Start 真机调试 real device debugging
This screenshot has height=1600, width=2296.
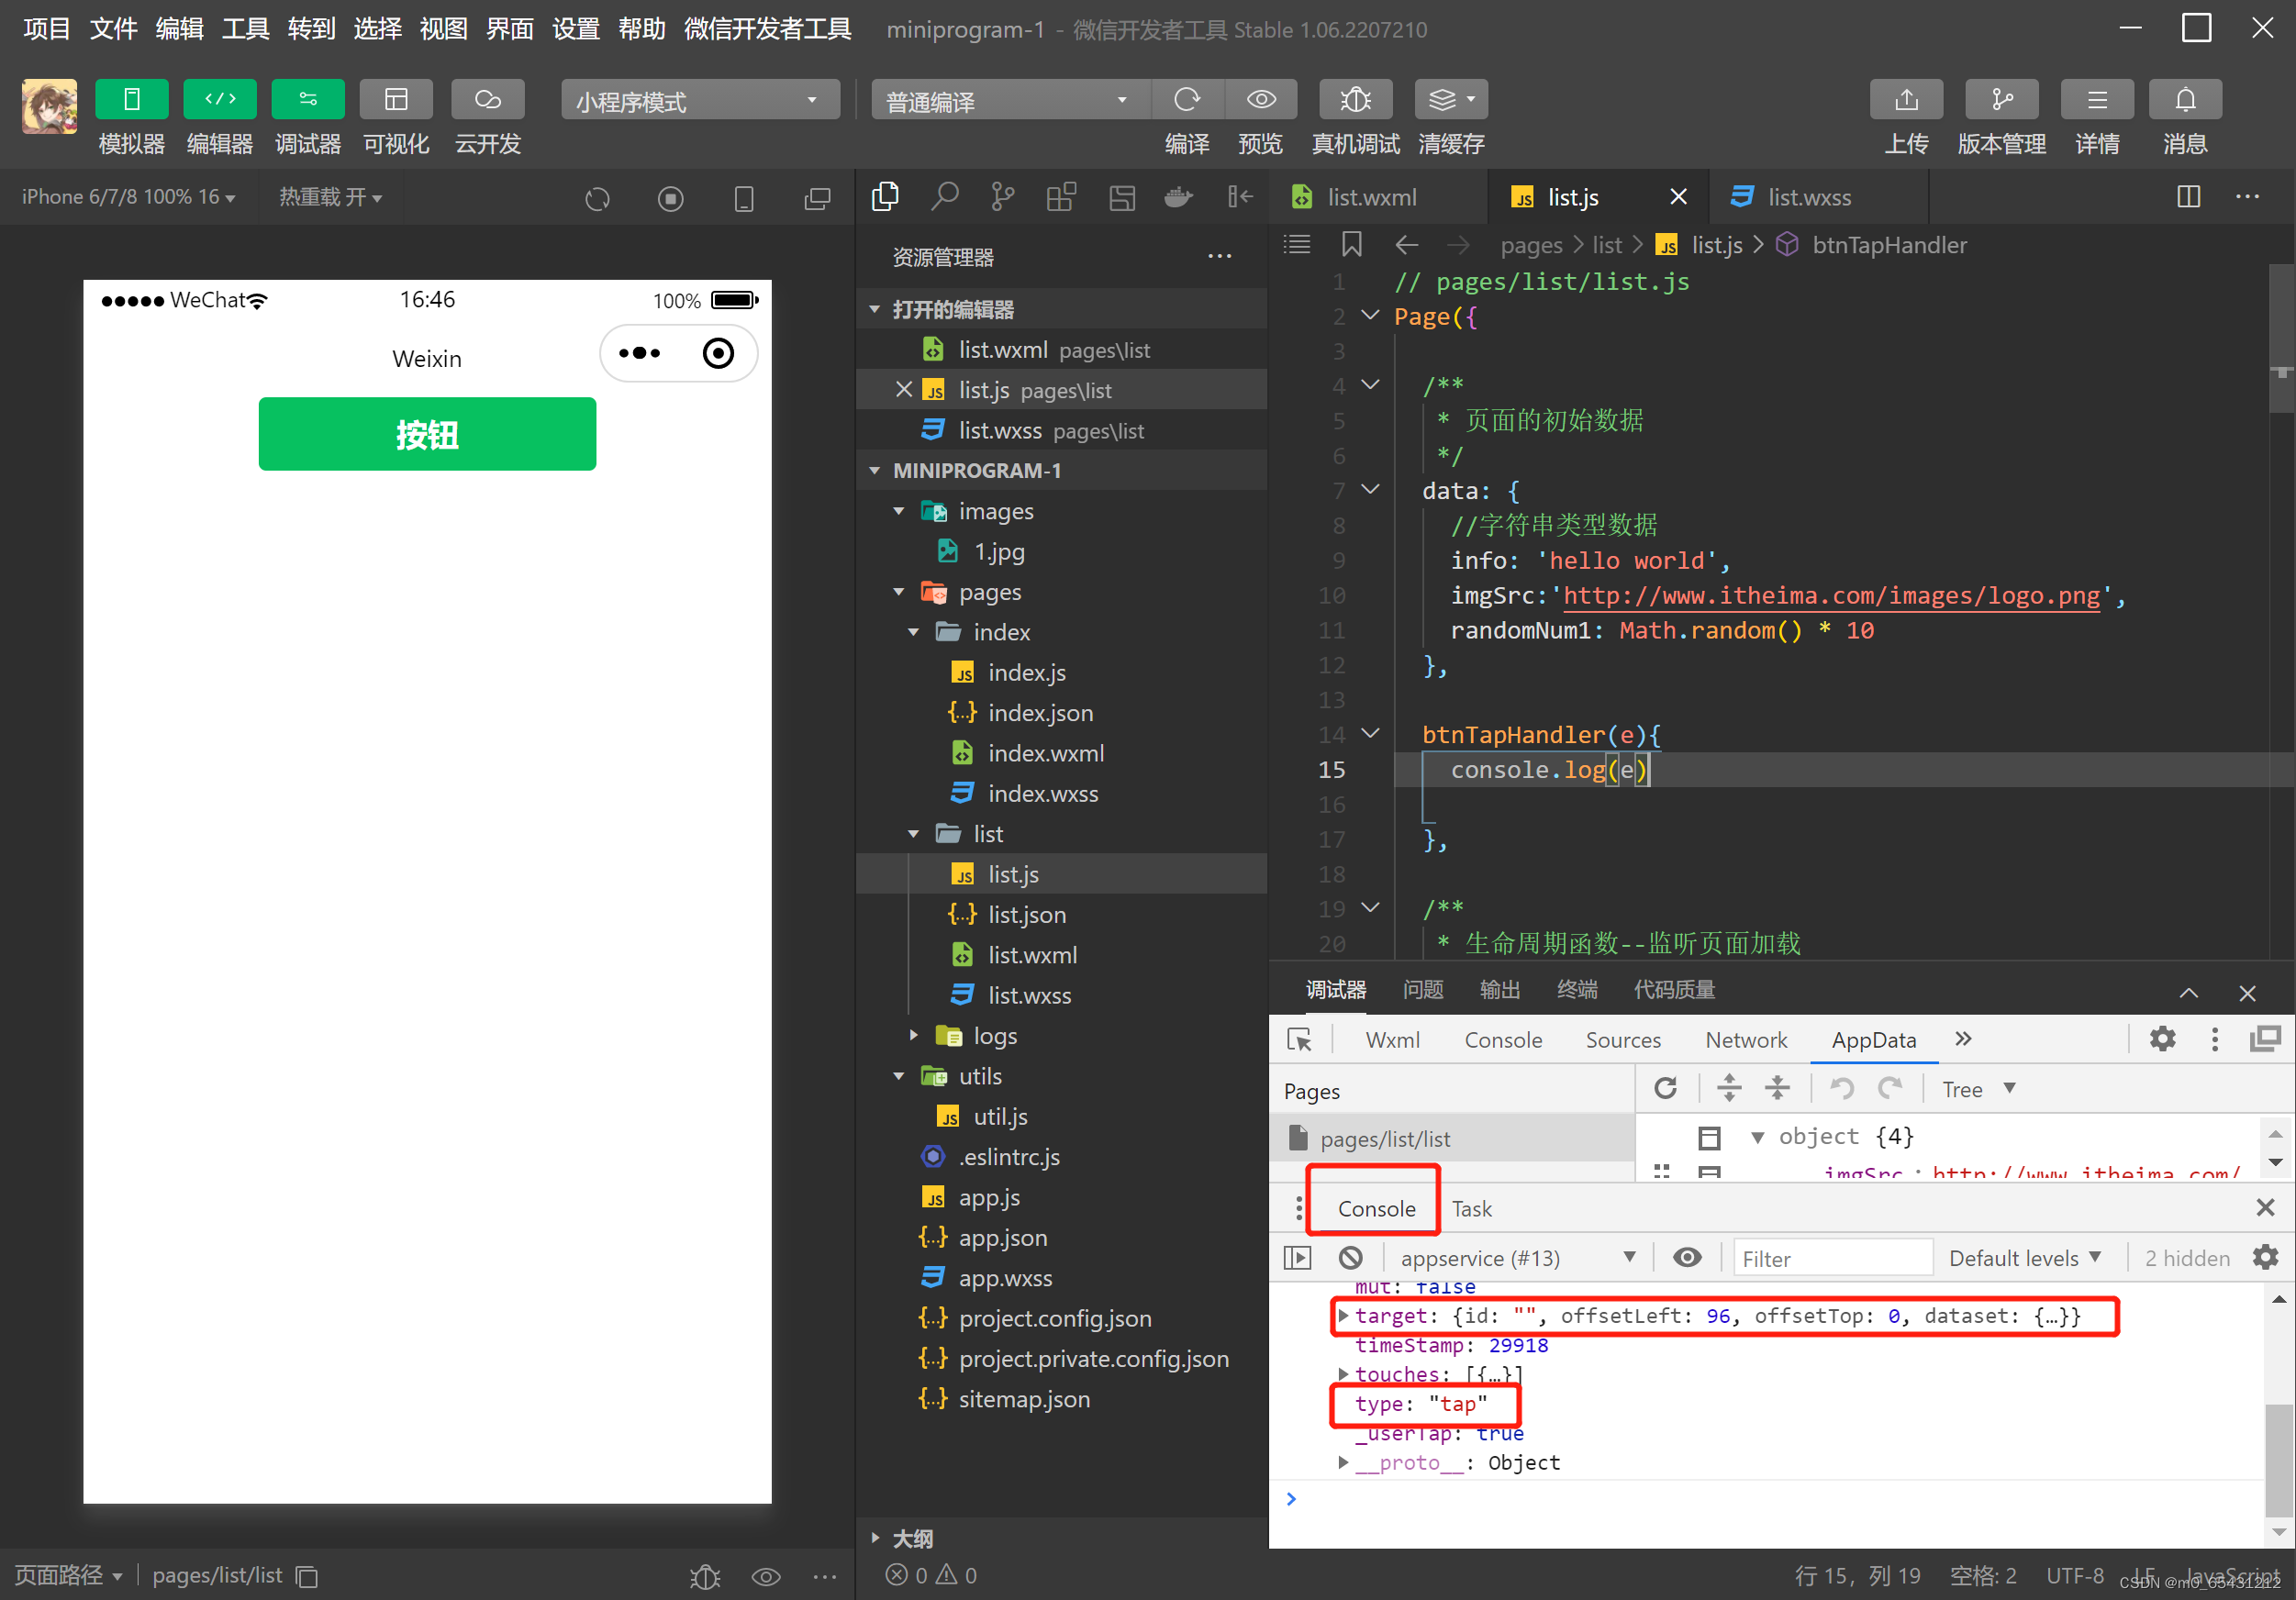point(1355,99)
